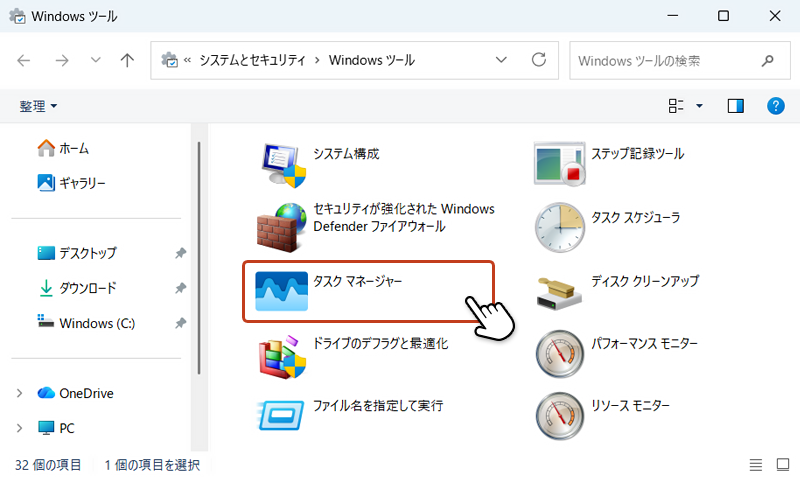Screen dimensions: 800x479
Task: Select the ファイル名を指定して実行 label
Action: [x=378, y=406]
